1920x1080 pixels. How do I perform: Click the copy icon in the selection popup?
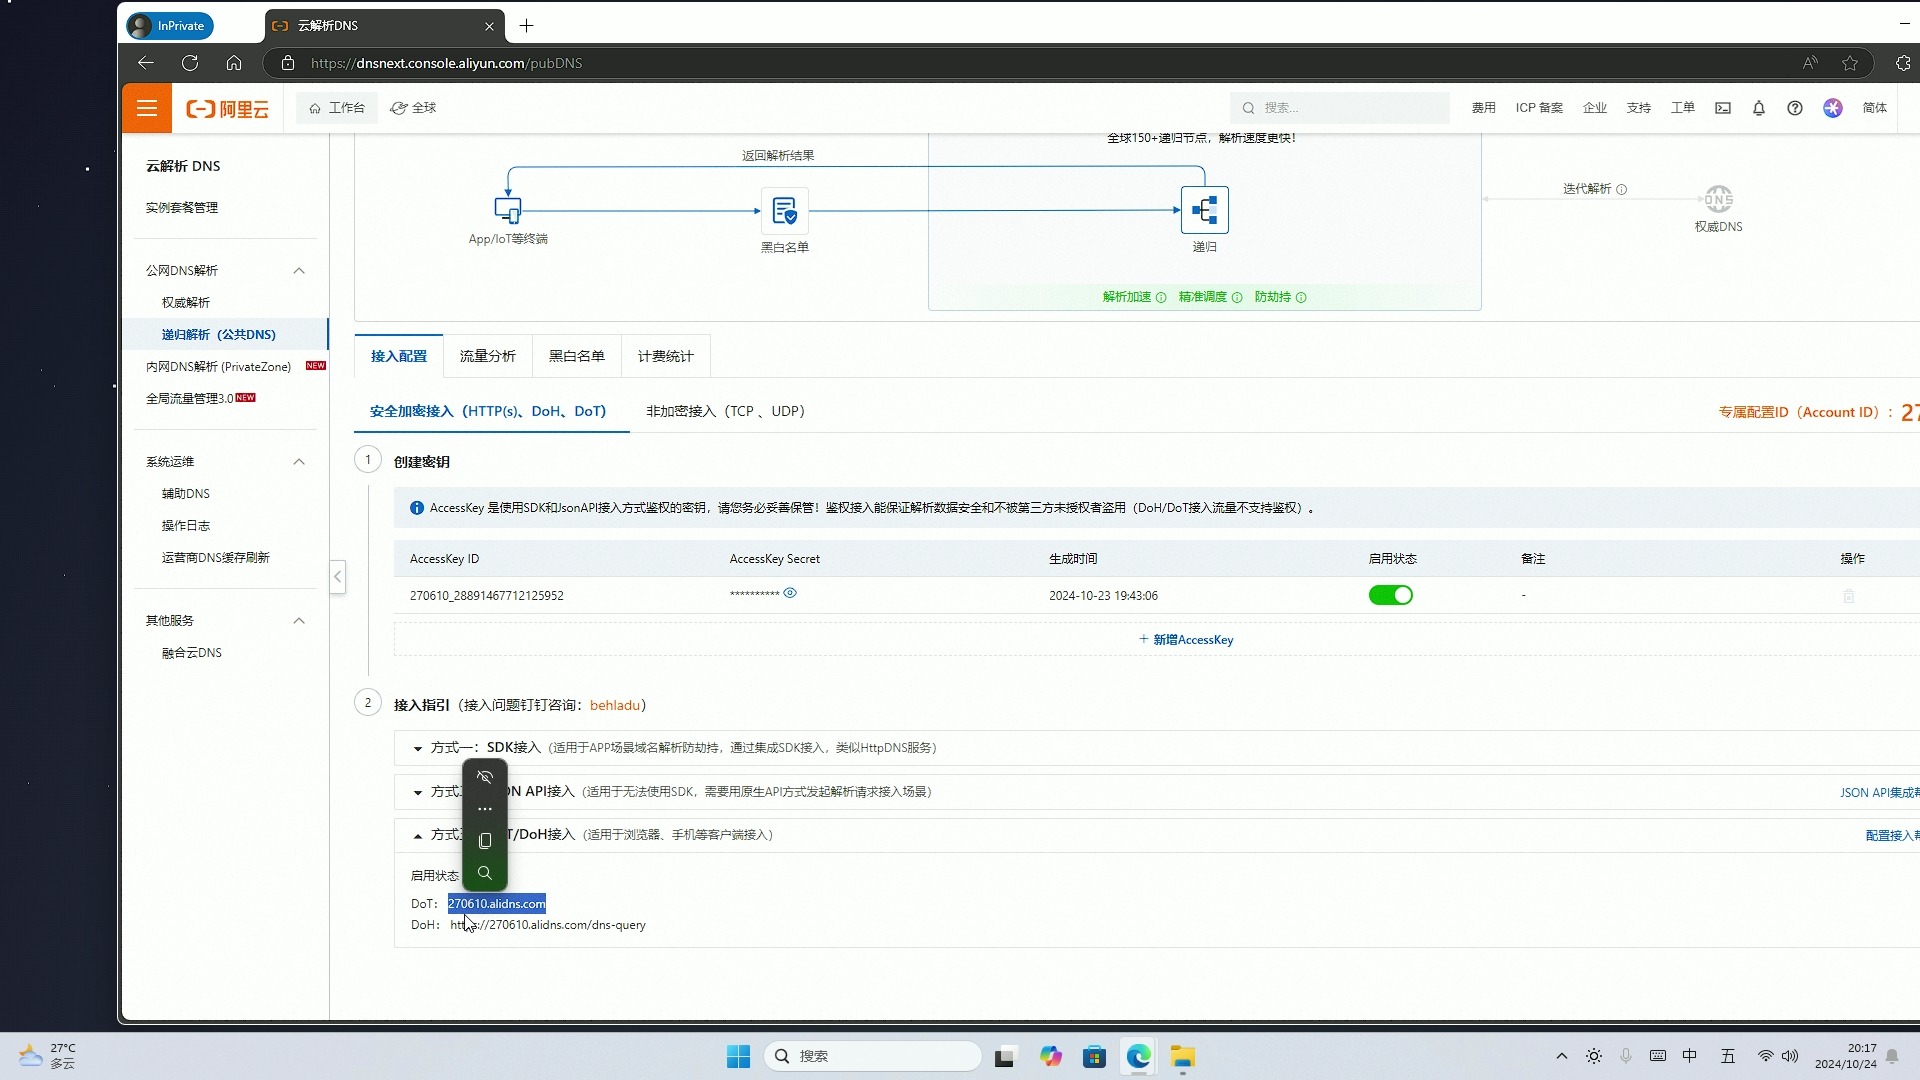(x=485, y=841)
